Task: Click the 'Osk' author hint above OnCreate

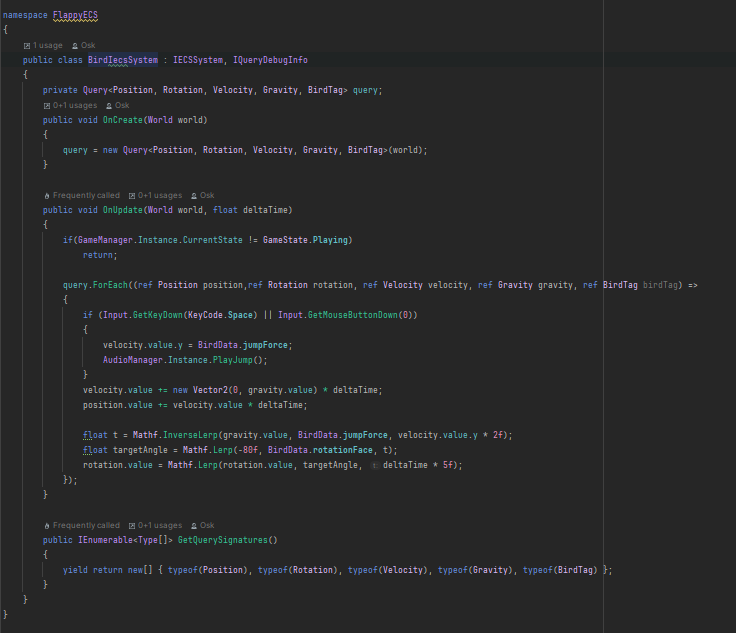Action: [117, 106]
